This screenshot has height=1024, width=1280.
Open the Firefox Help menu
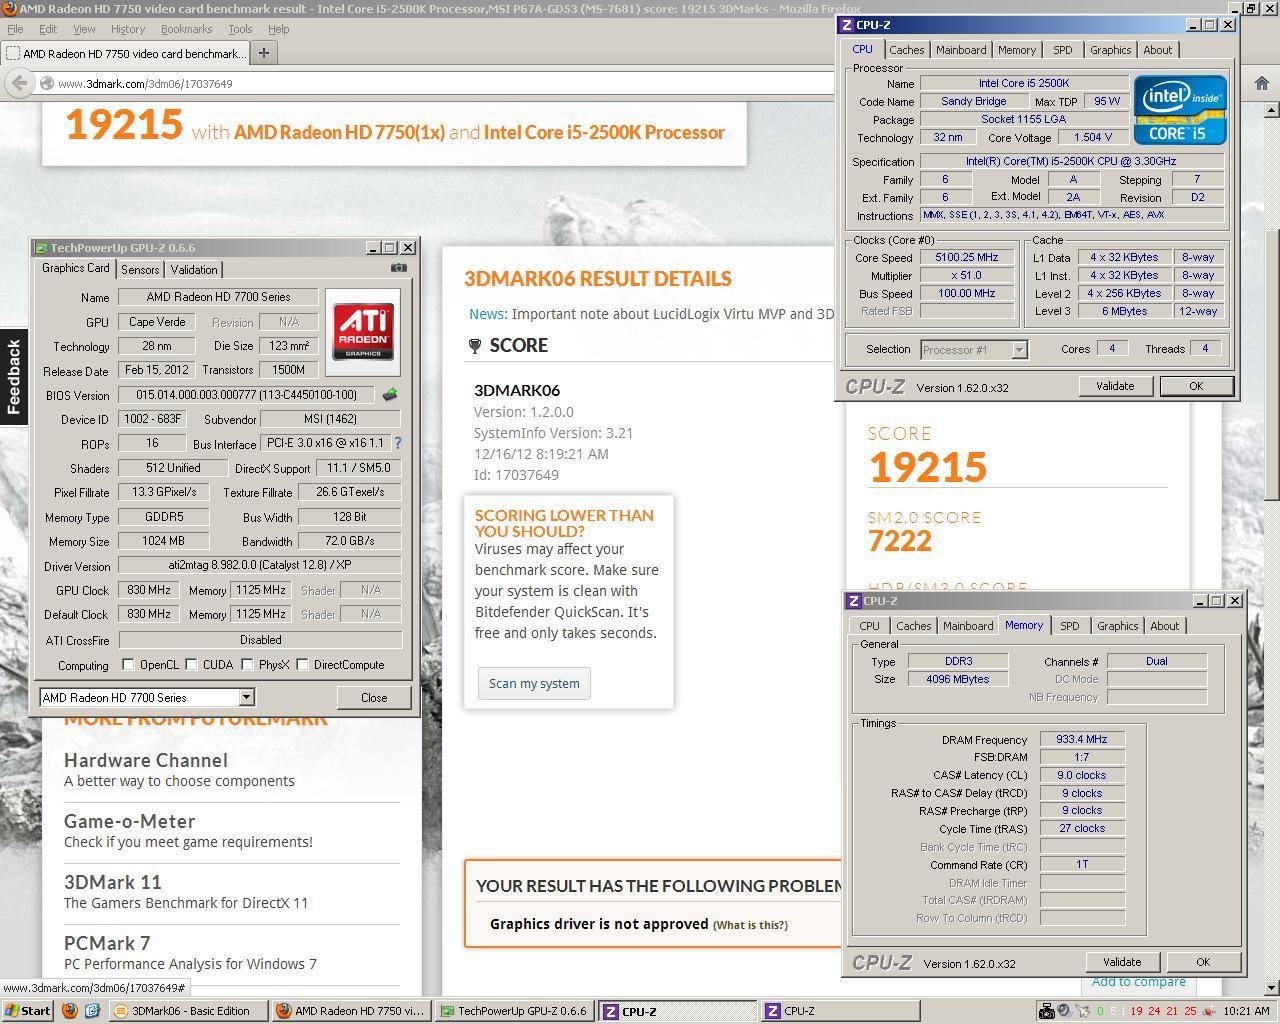tap(278, 29)
